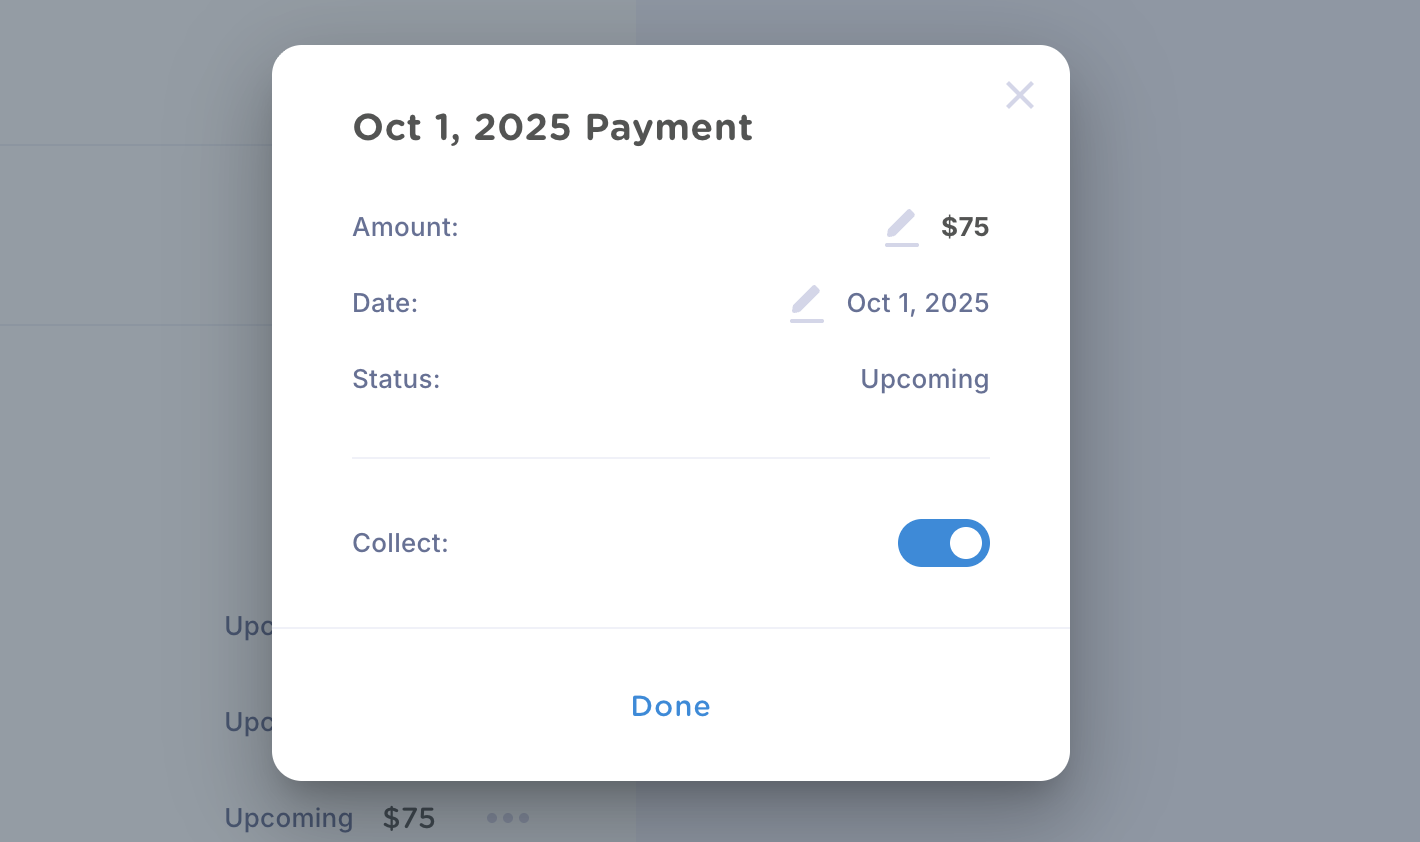Click the Done button
This screenshot has width=1420, height=842.
click(671, 706)
